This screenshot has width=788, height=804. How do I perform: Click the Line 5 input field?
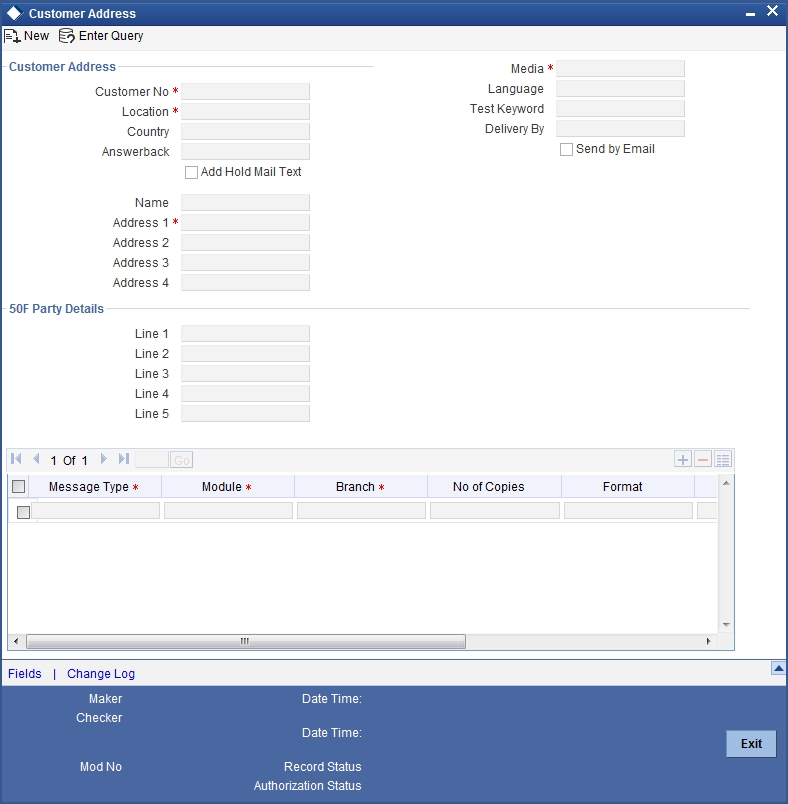pos(245,414)
